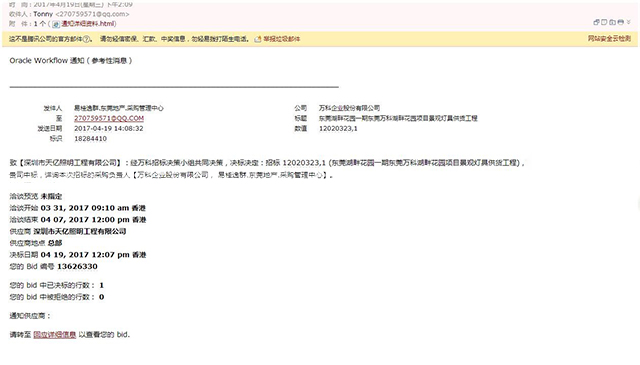
Task: Click the third mail toolbar icon
Action: pos(612,22)
